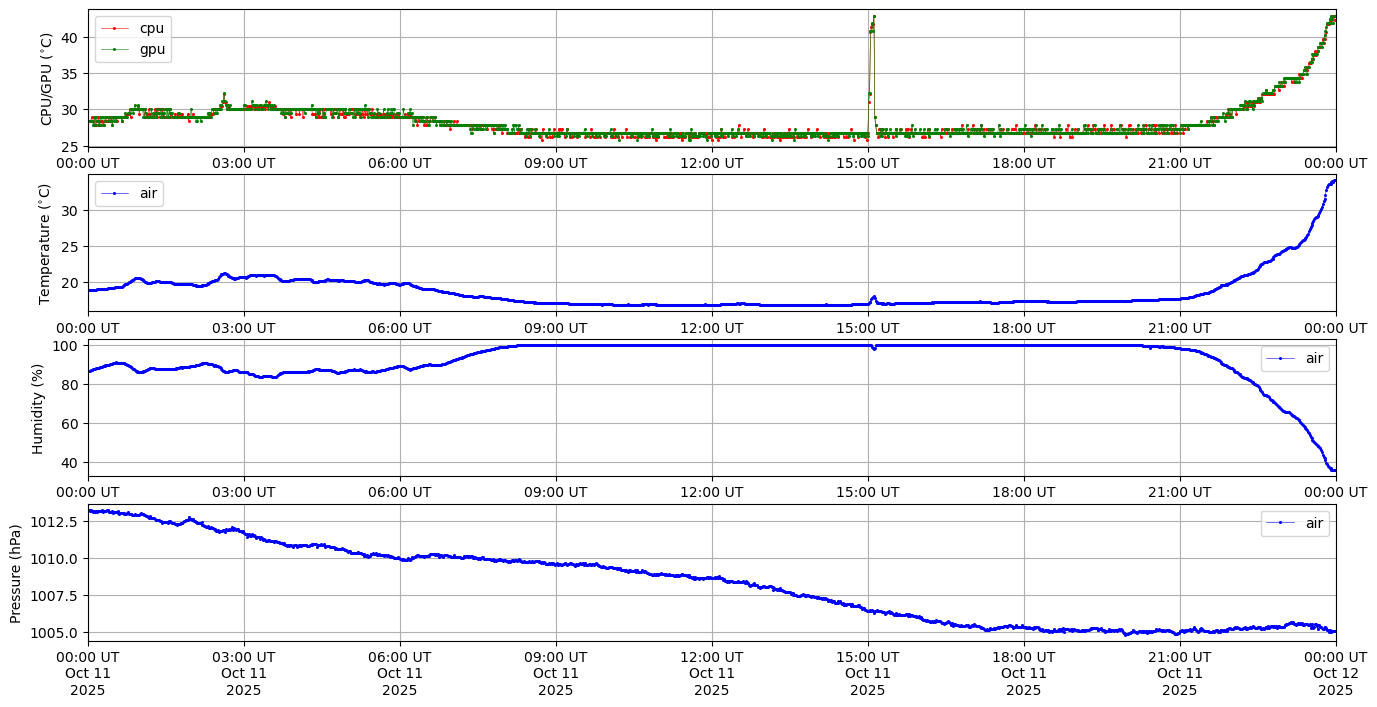Viewport: 1377px width, 707px height.
Task: Select the Pressure (hPa) y-axis label
Action: pos(16,573)
